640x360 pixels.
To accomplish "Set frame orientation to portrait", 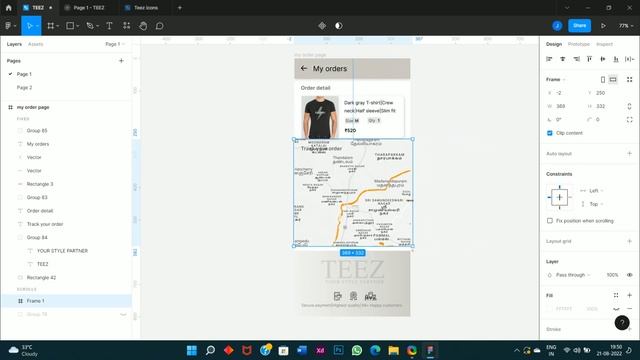I will pos(603,80).
